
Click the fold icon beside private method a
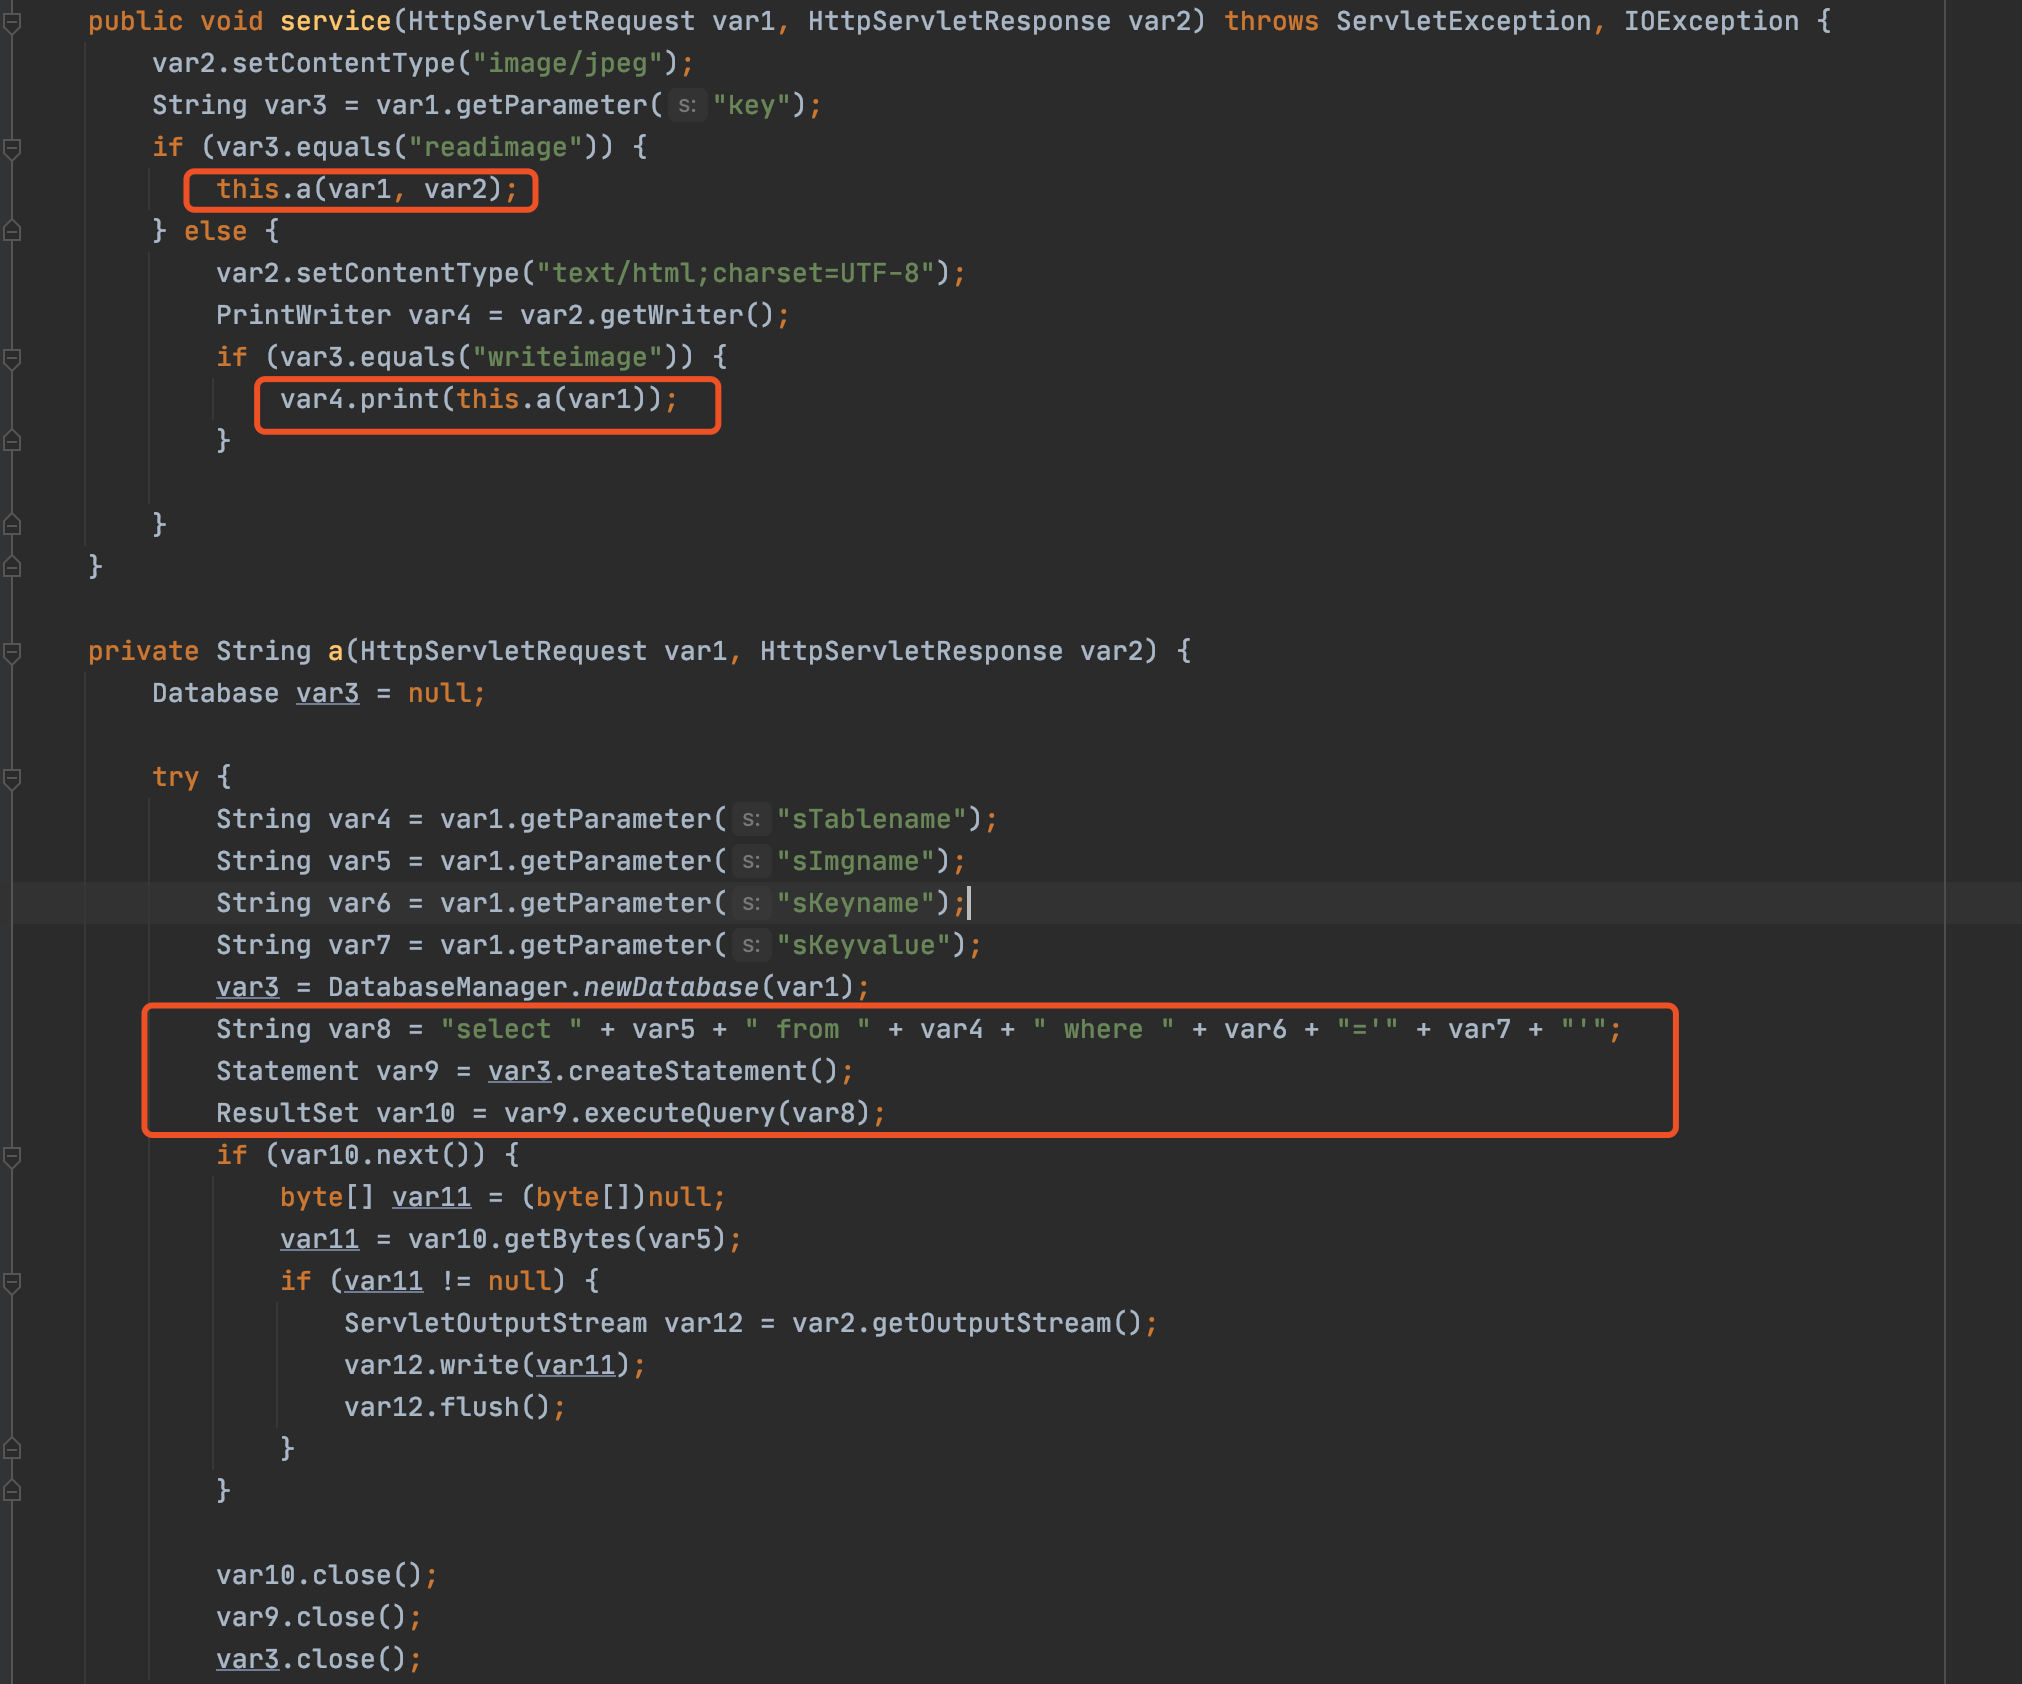[11, 651]
